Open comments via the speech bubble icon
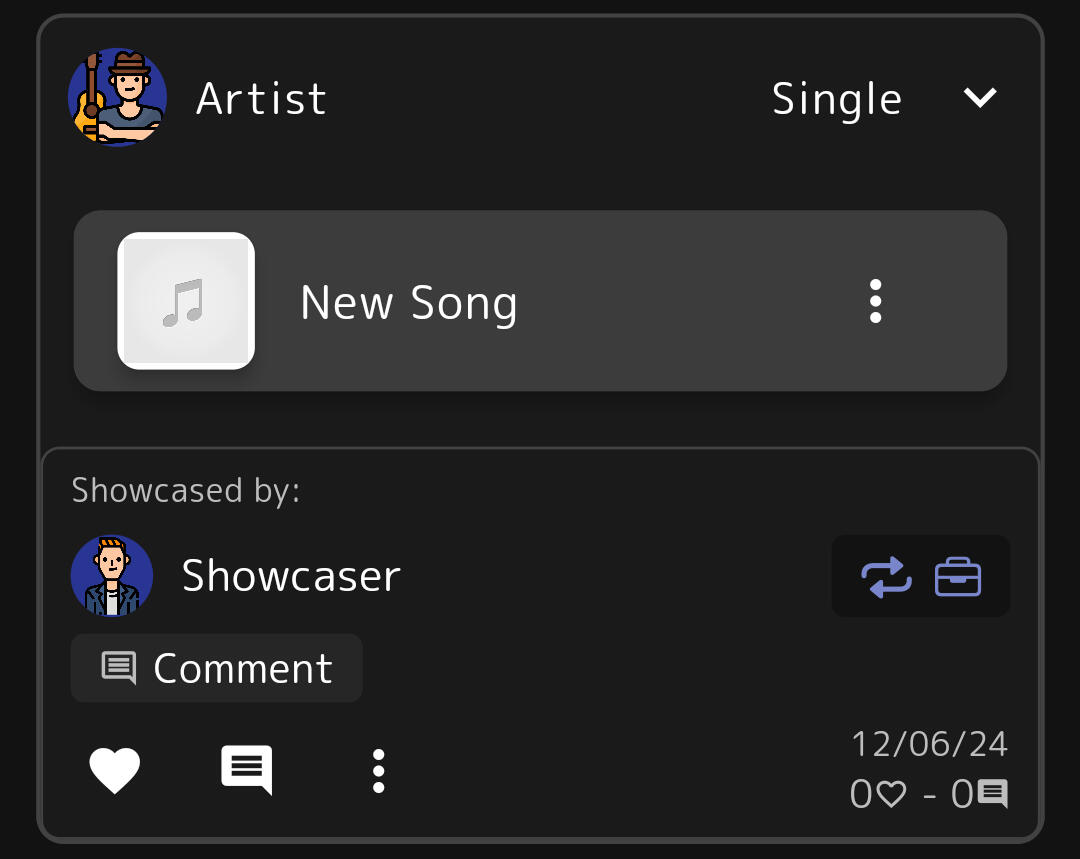The image size is (1080, 859). tap(246, 771)
